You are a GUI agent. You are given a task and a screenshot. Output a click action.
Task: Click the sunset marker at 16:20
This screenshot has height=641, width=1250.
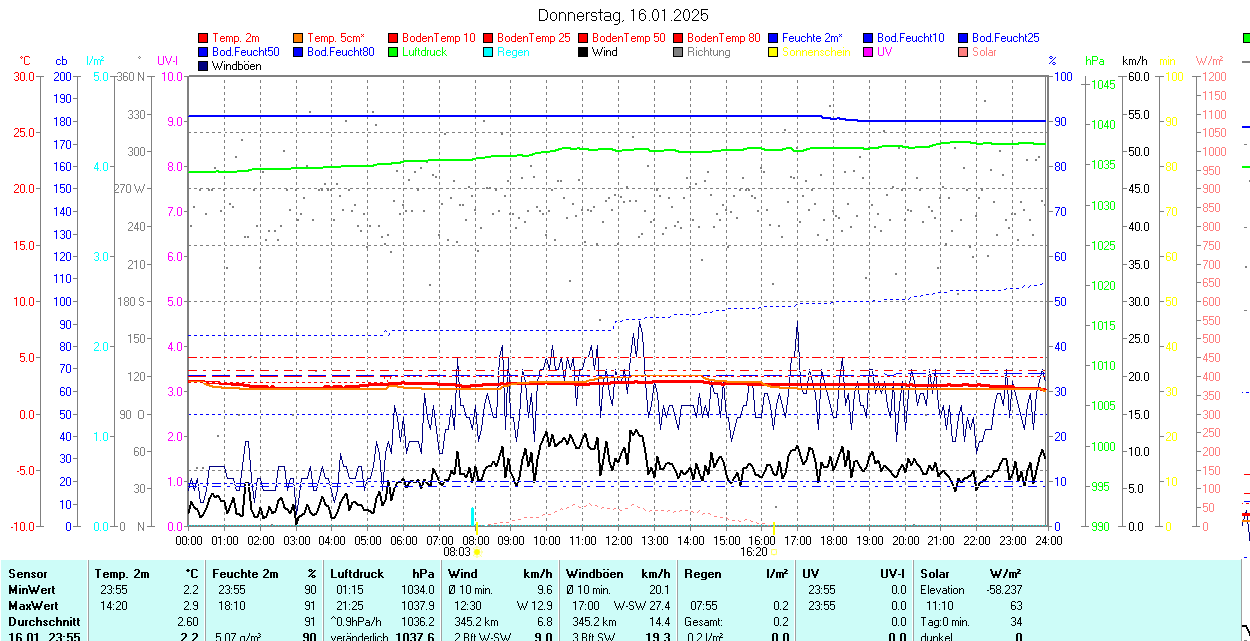tap(774, 551)
